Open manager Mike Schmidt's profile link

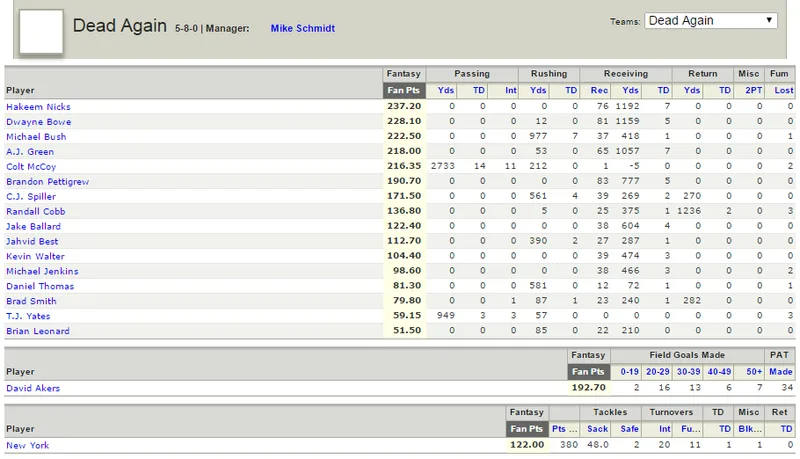[x=303, y=29]
